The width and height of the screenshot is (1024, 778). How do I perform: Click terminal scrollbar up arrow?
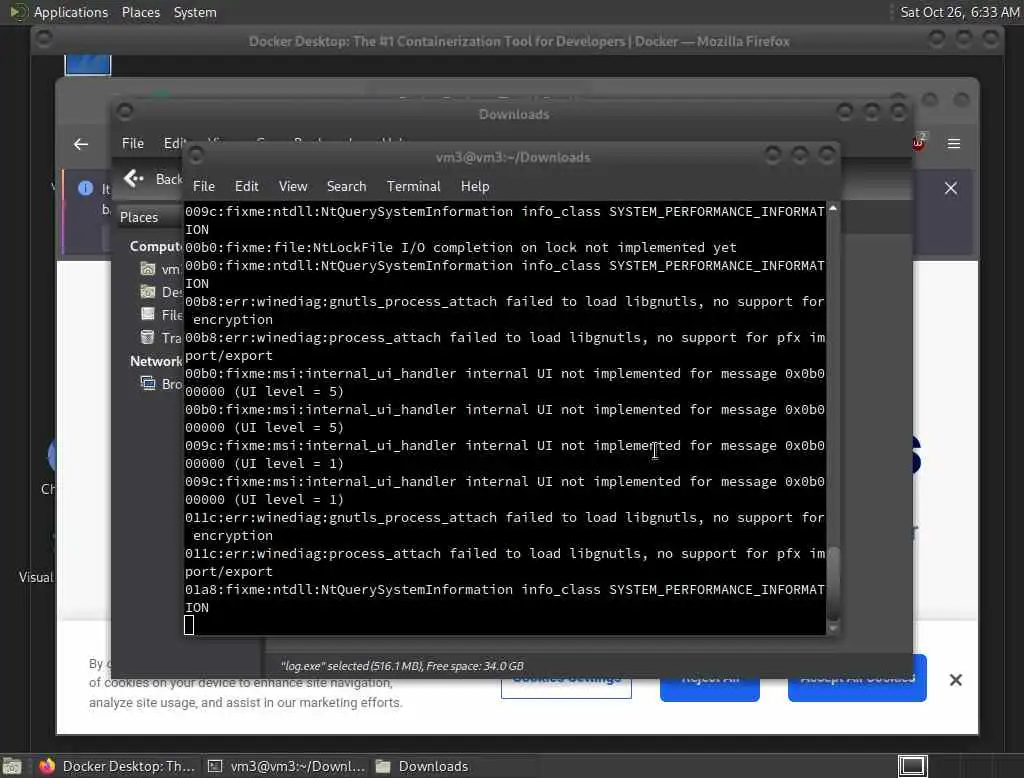tap(833, 208)
